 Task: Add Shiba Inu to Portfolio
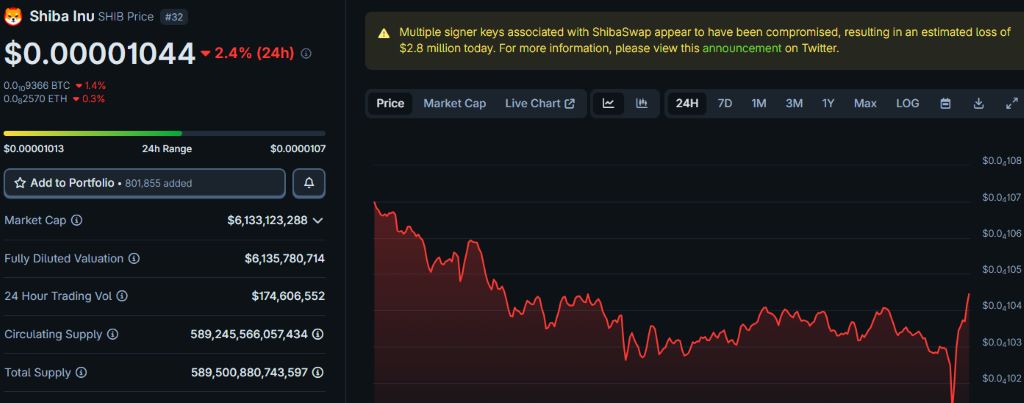144,183
